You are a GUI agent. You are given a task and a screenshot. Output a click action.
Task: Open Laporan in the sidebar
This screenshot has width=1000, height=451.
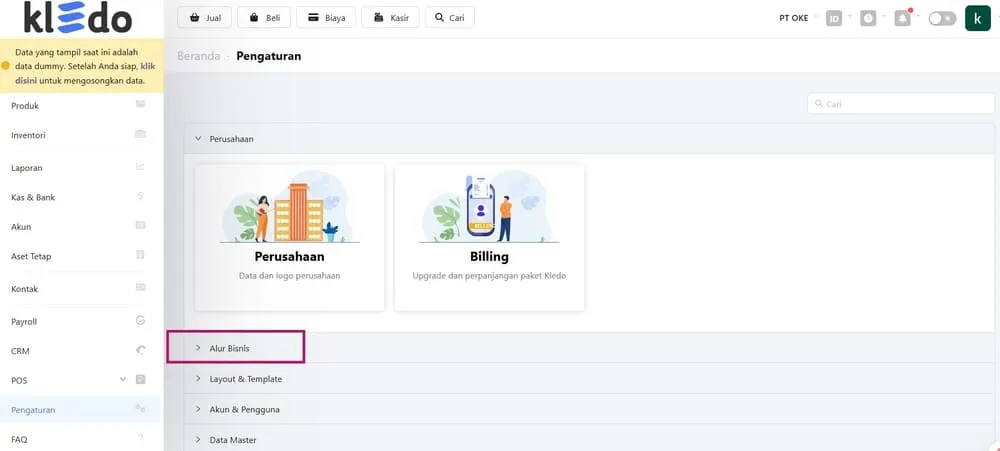27,168
